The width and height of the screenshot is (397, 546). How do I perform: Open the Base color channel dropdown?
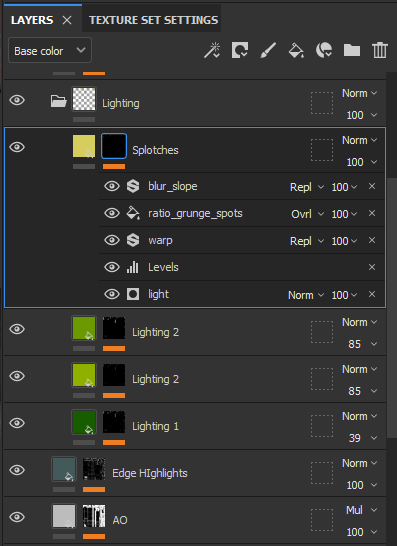[x=50, y=50]
